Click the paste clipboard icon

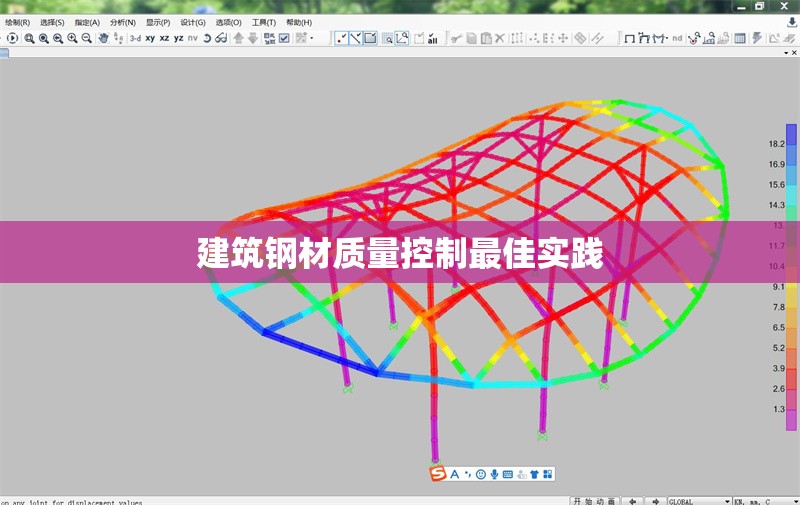486,38
